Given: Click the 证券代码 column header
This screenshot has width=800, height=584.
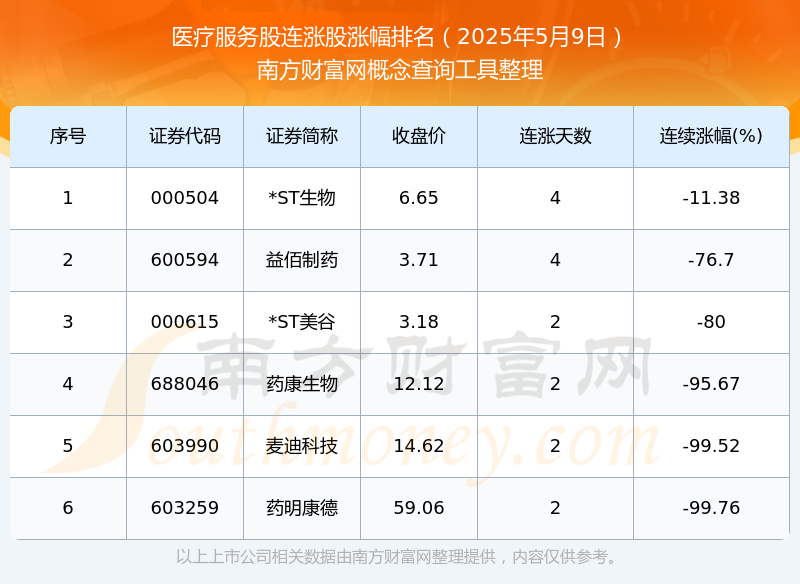Looking at the screenshot, I should point(185,136).
